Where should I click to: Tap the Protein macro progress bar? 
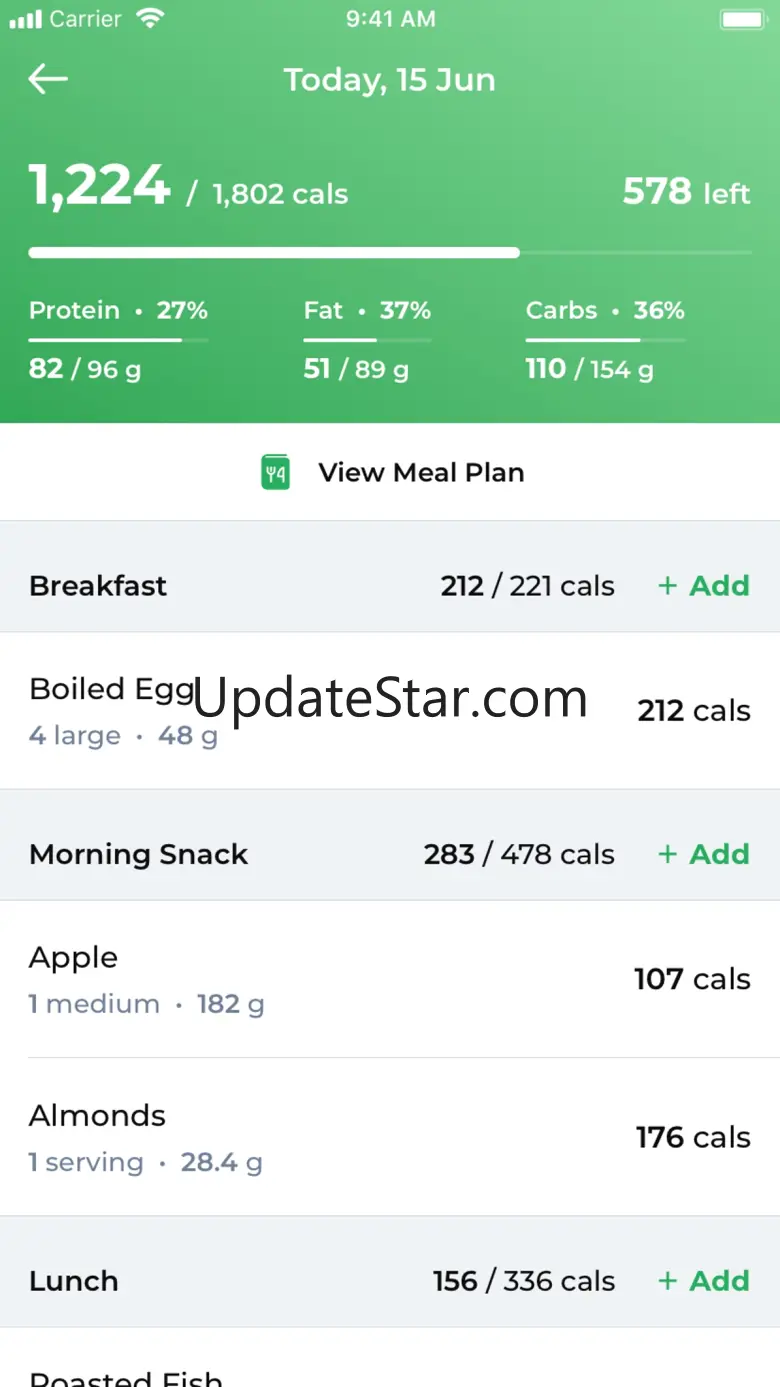tap(118, 341)
